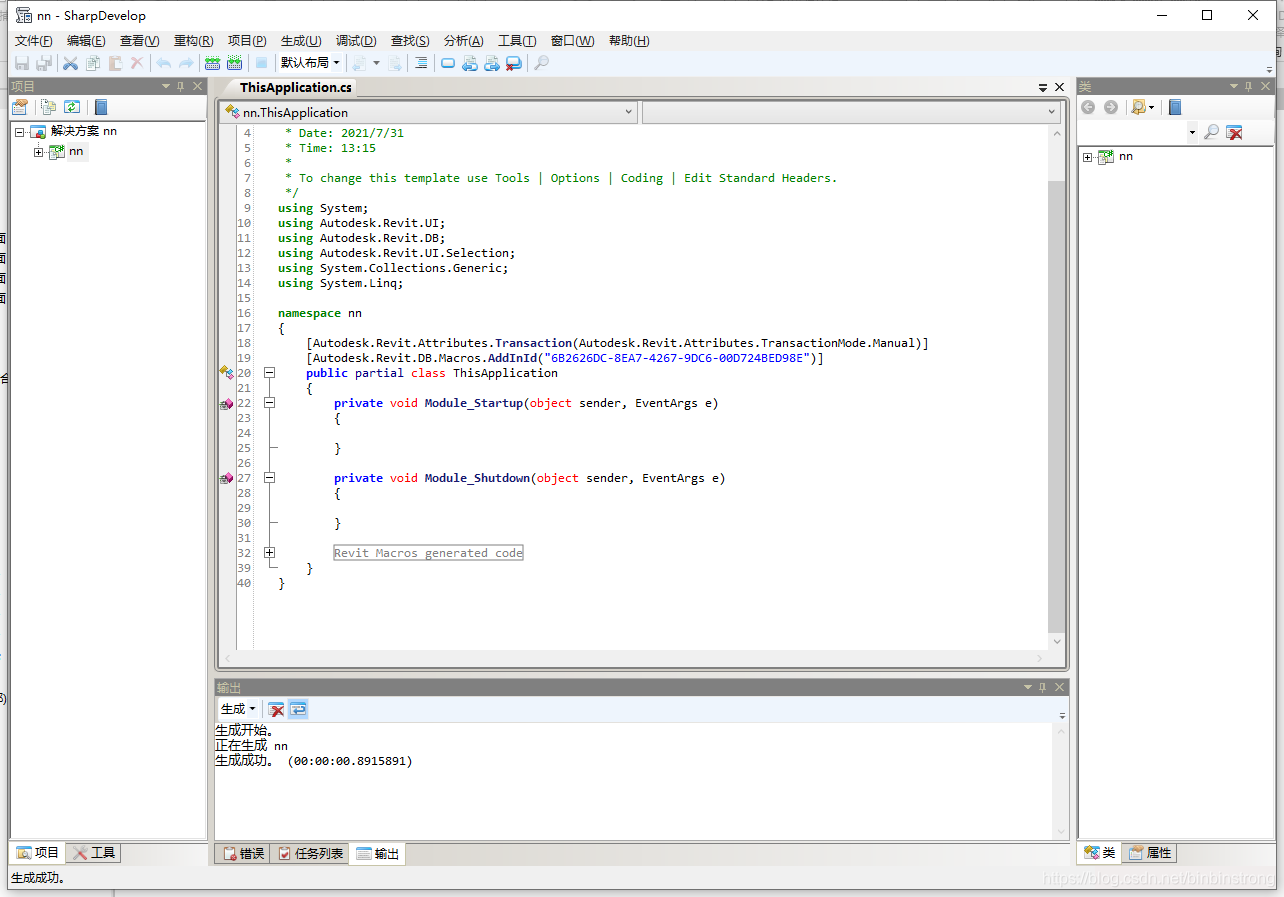Expand the nn project node in 项目 panel

coord(39,152)
